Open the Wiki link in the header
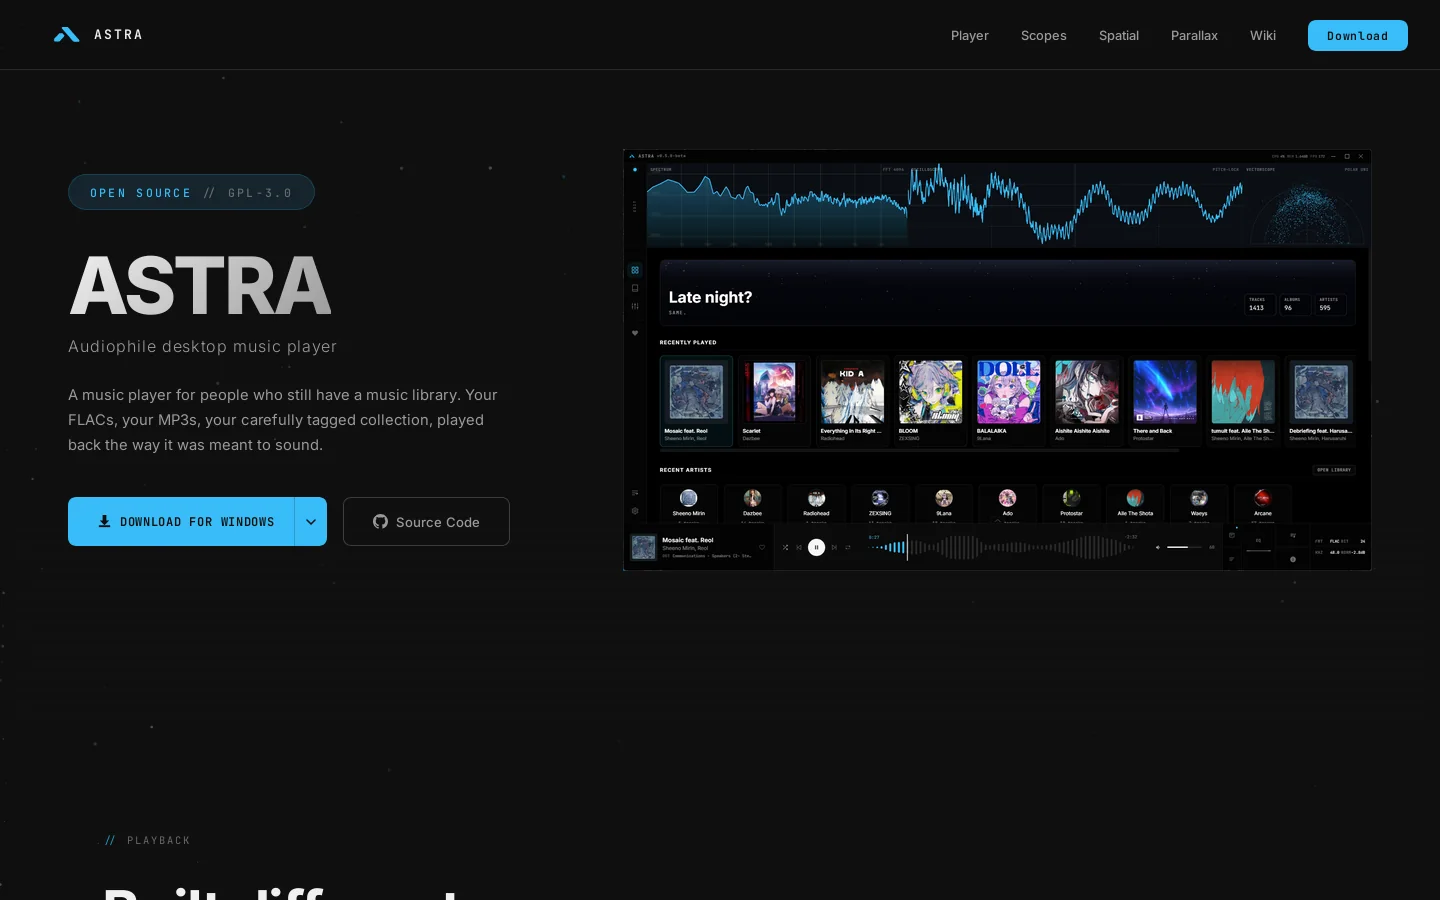The image size is (1440, 900). (1263, 35)
